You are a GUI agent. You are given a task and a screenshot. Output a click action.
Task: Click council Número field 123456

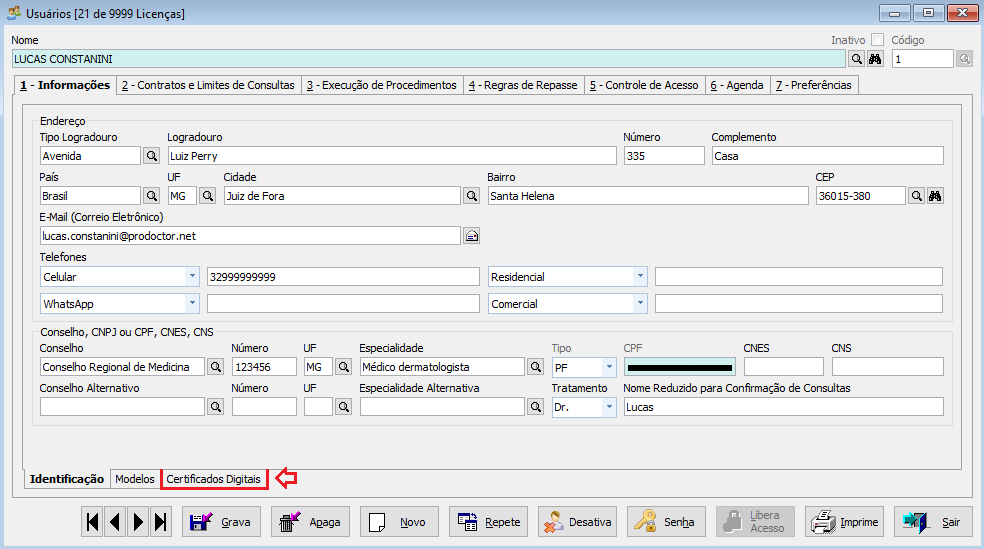(x=264, y=367)
